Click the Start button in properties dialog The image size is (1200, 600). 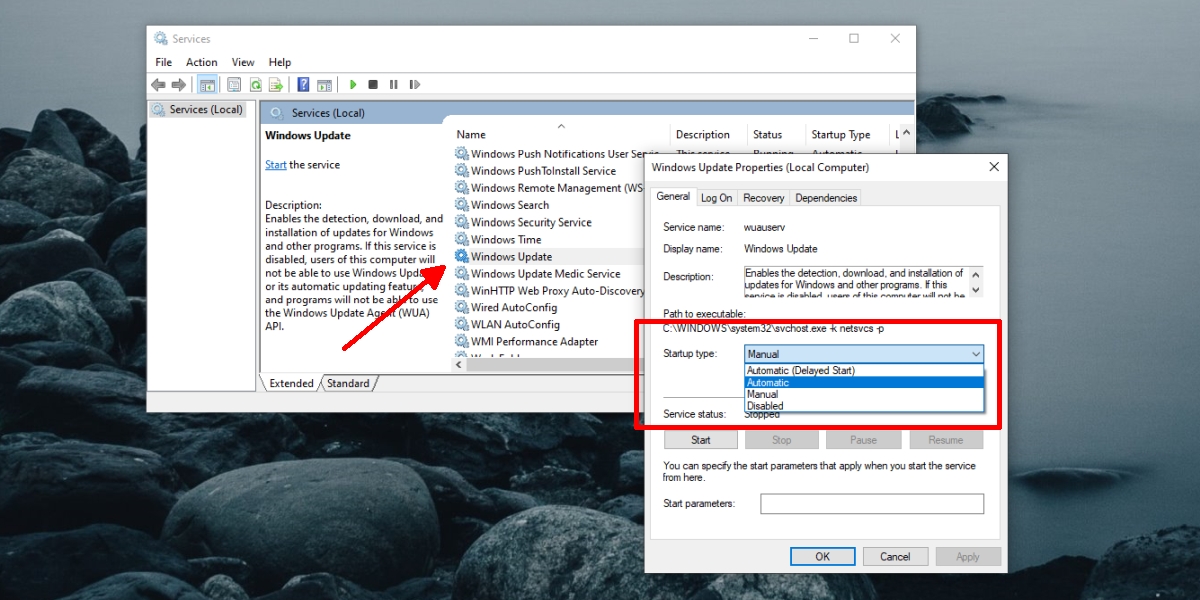[x=701, y=440]
